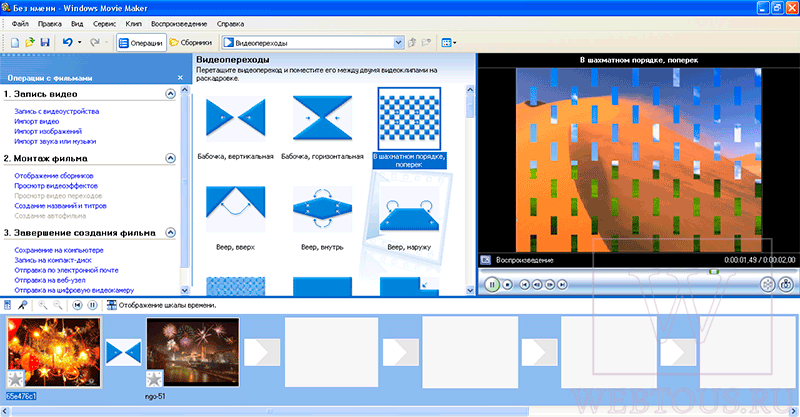Open the Правка menu

49,24
